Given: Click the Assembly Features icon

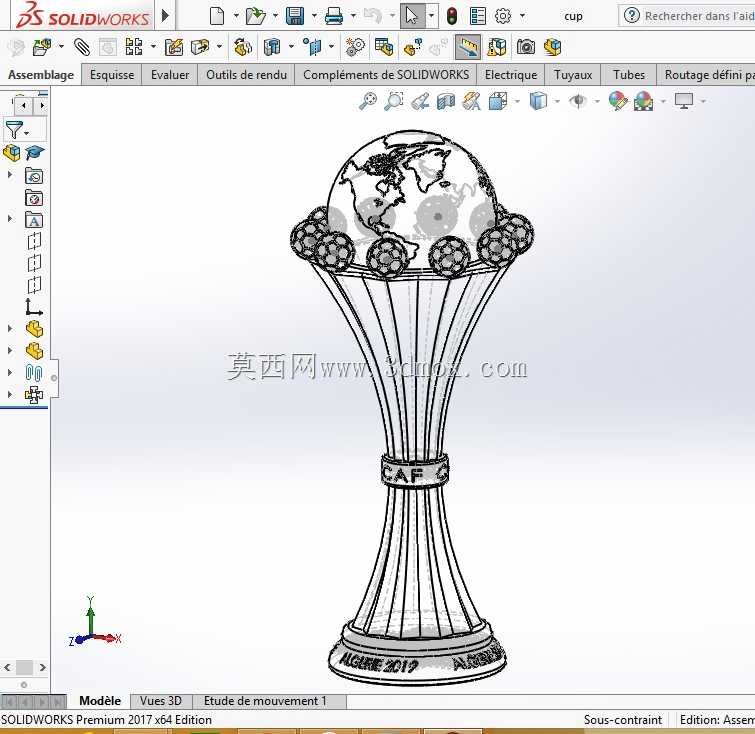Looking at the screenshot, I should (273, 47).
